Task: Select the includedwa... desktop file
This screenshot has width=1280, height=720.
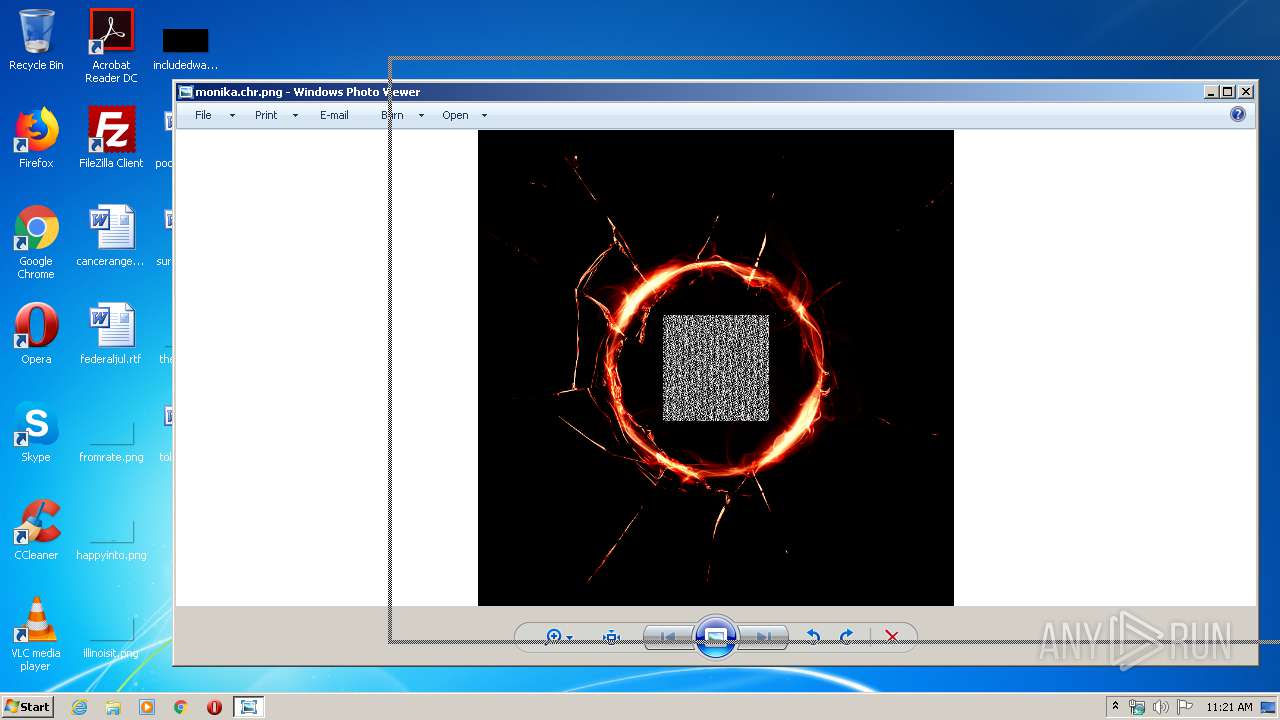Action: (x=185, y=48)
